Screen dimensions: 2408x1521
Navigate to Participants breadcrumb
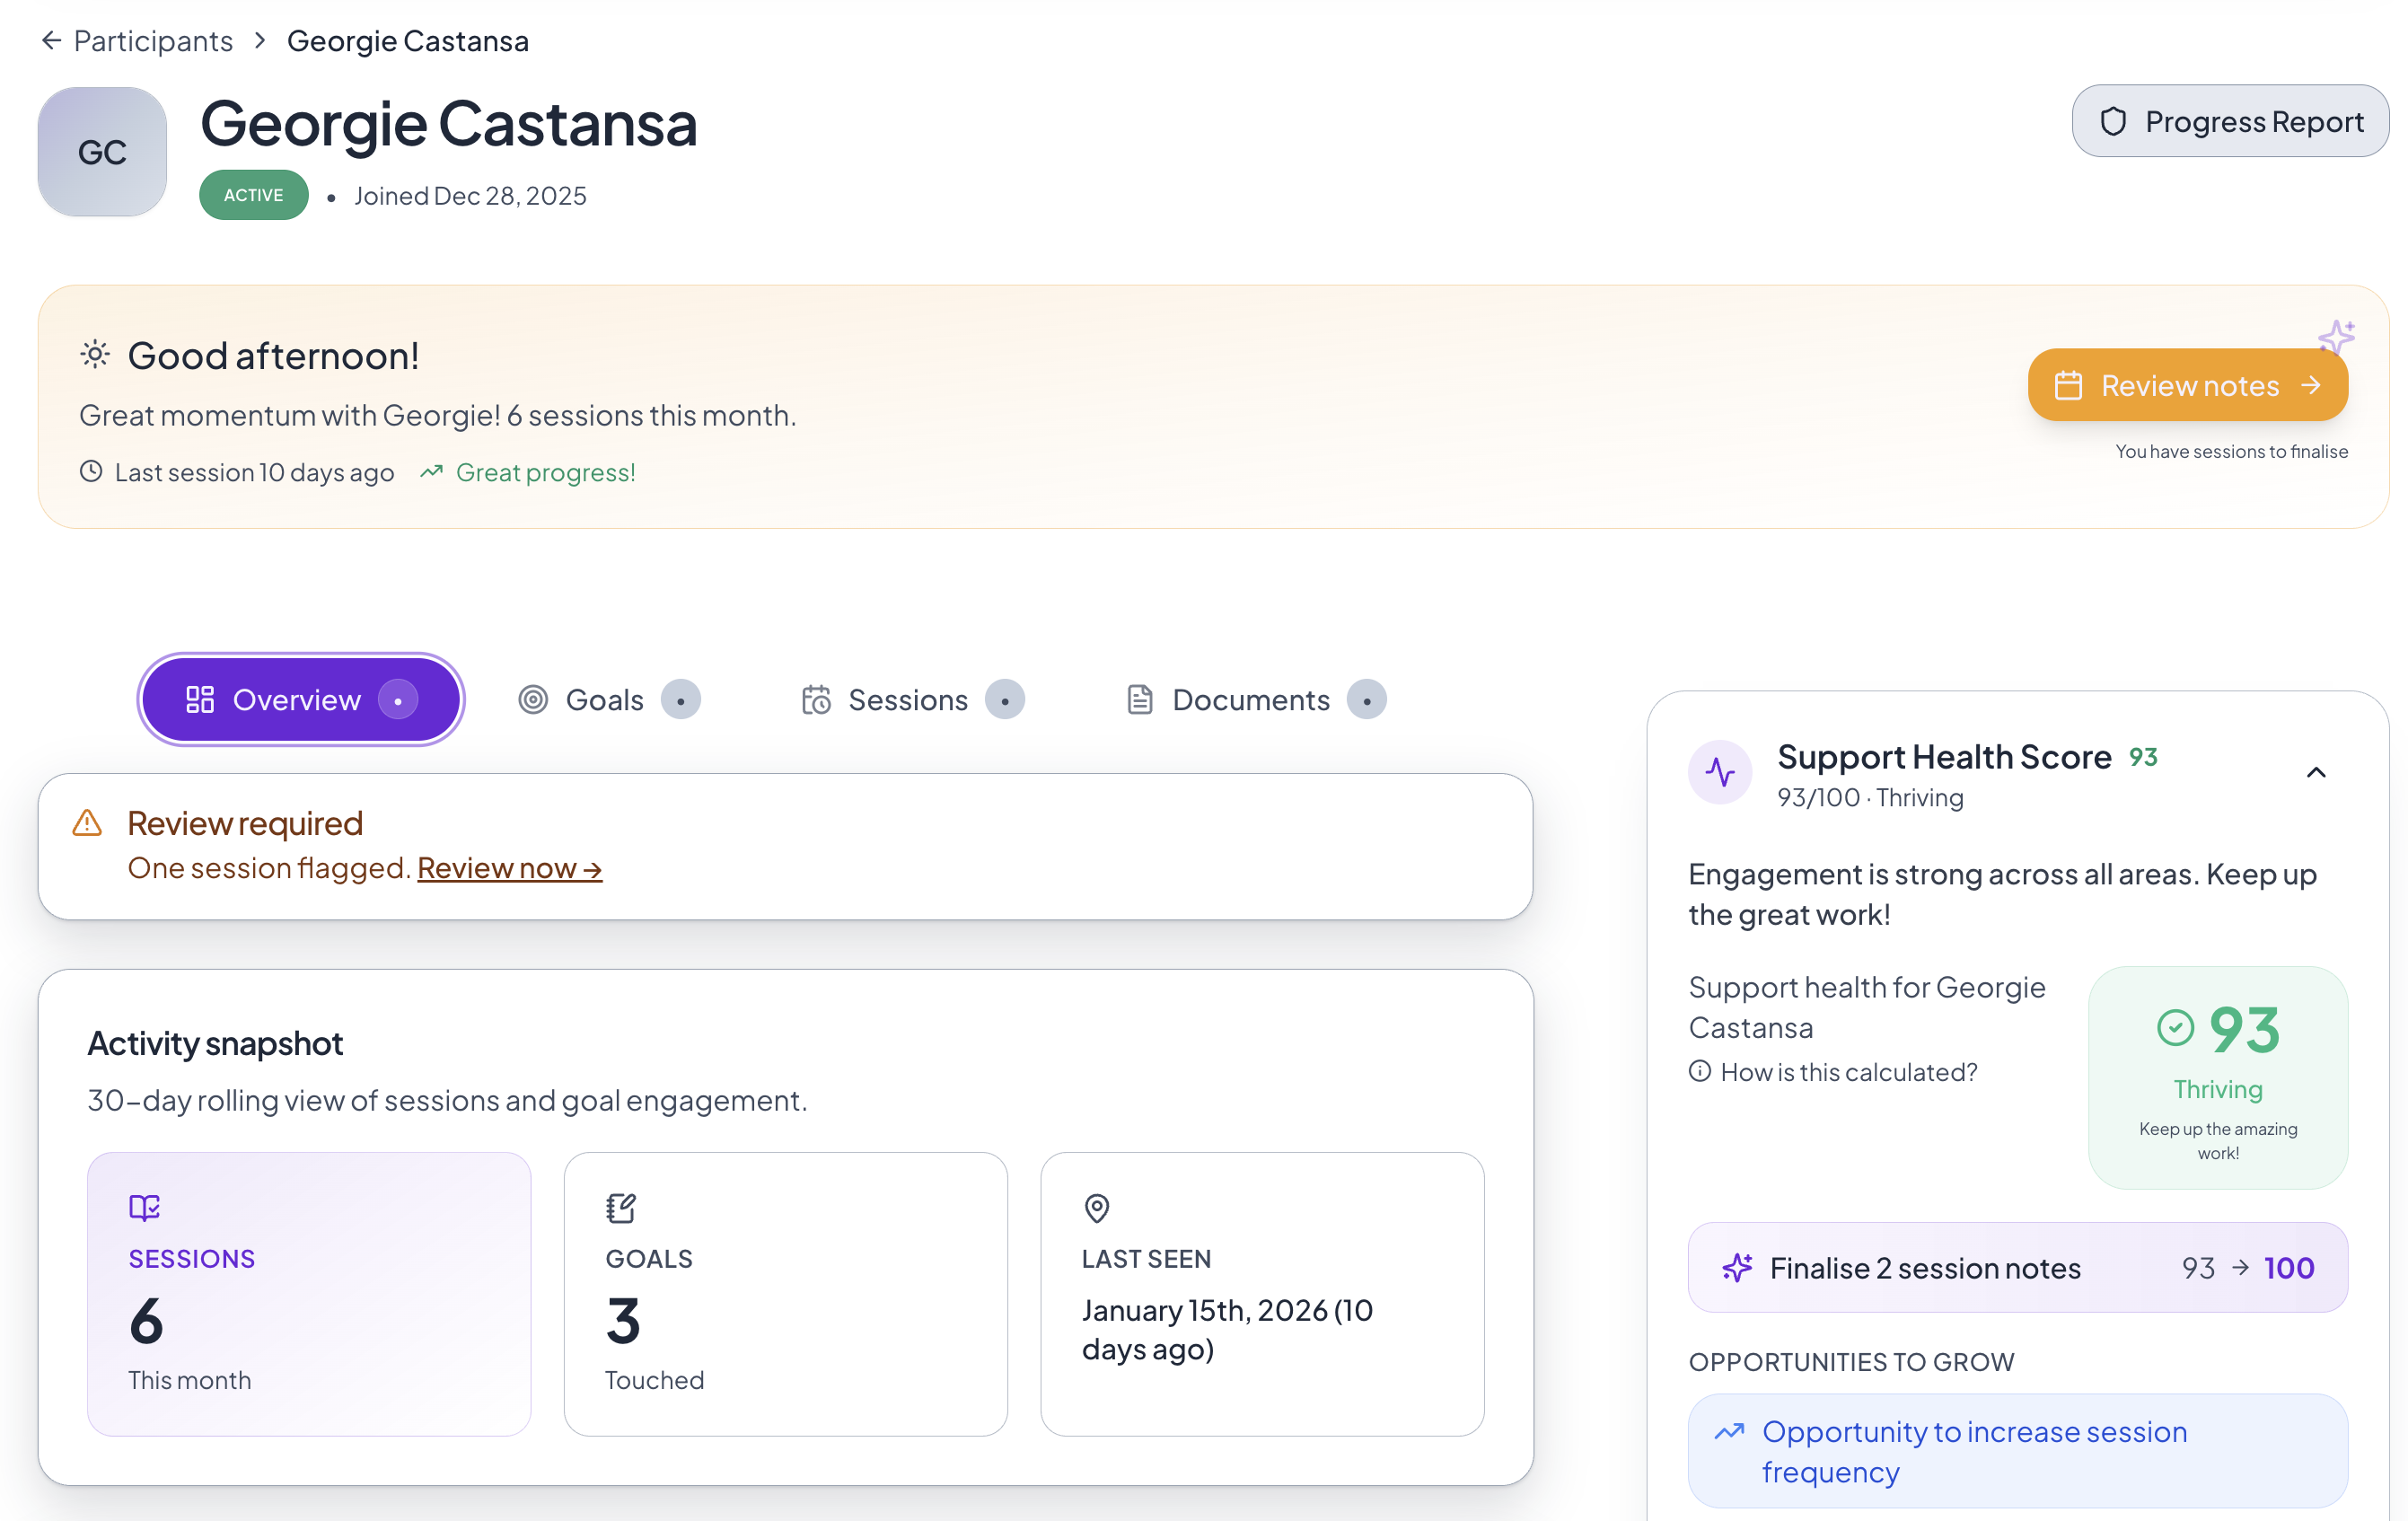coord(153,41)
